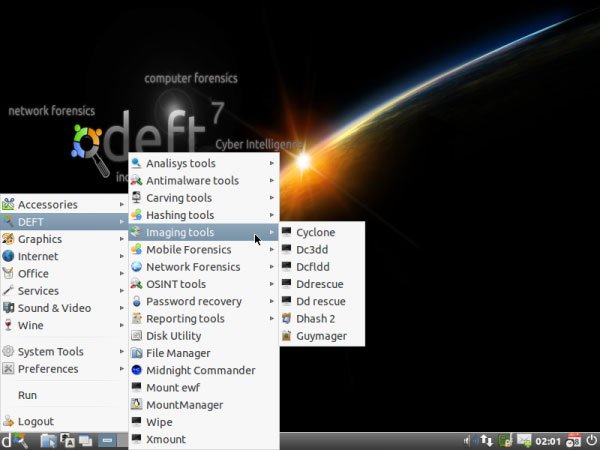This screenshot has width=600, height=450.
Task: Click the Reporting tools icon
Action: click(136, 318)
